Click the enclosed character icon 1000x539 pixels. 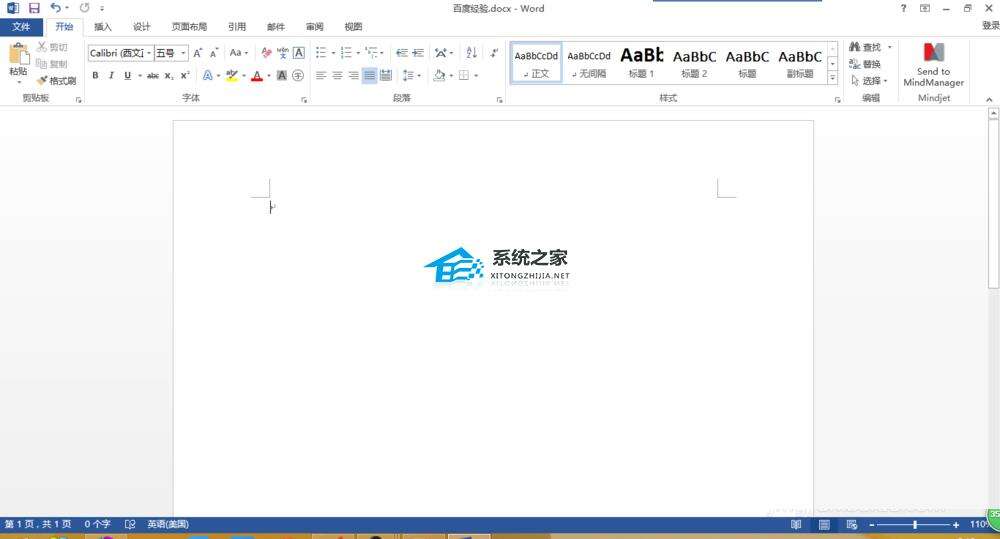(x=298, y=75)
